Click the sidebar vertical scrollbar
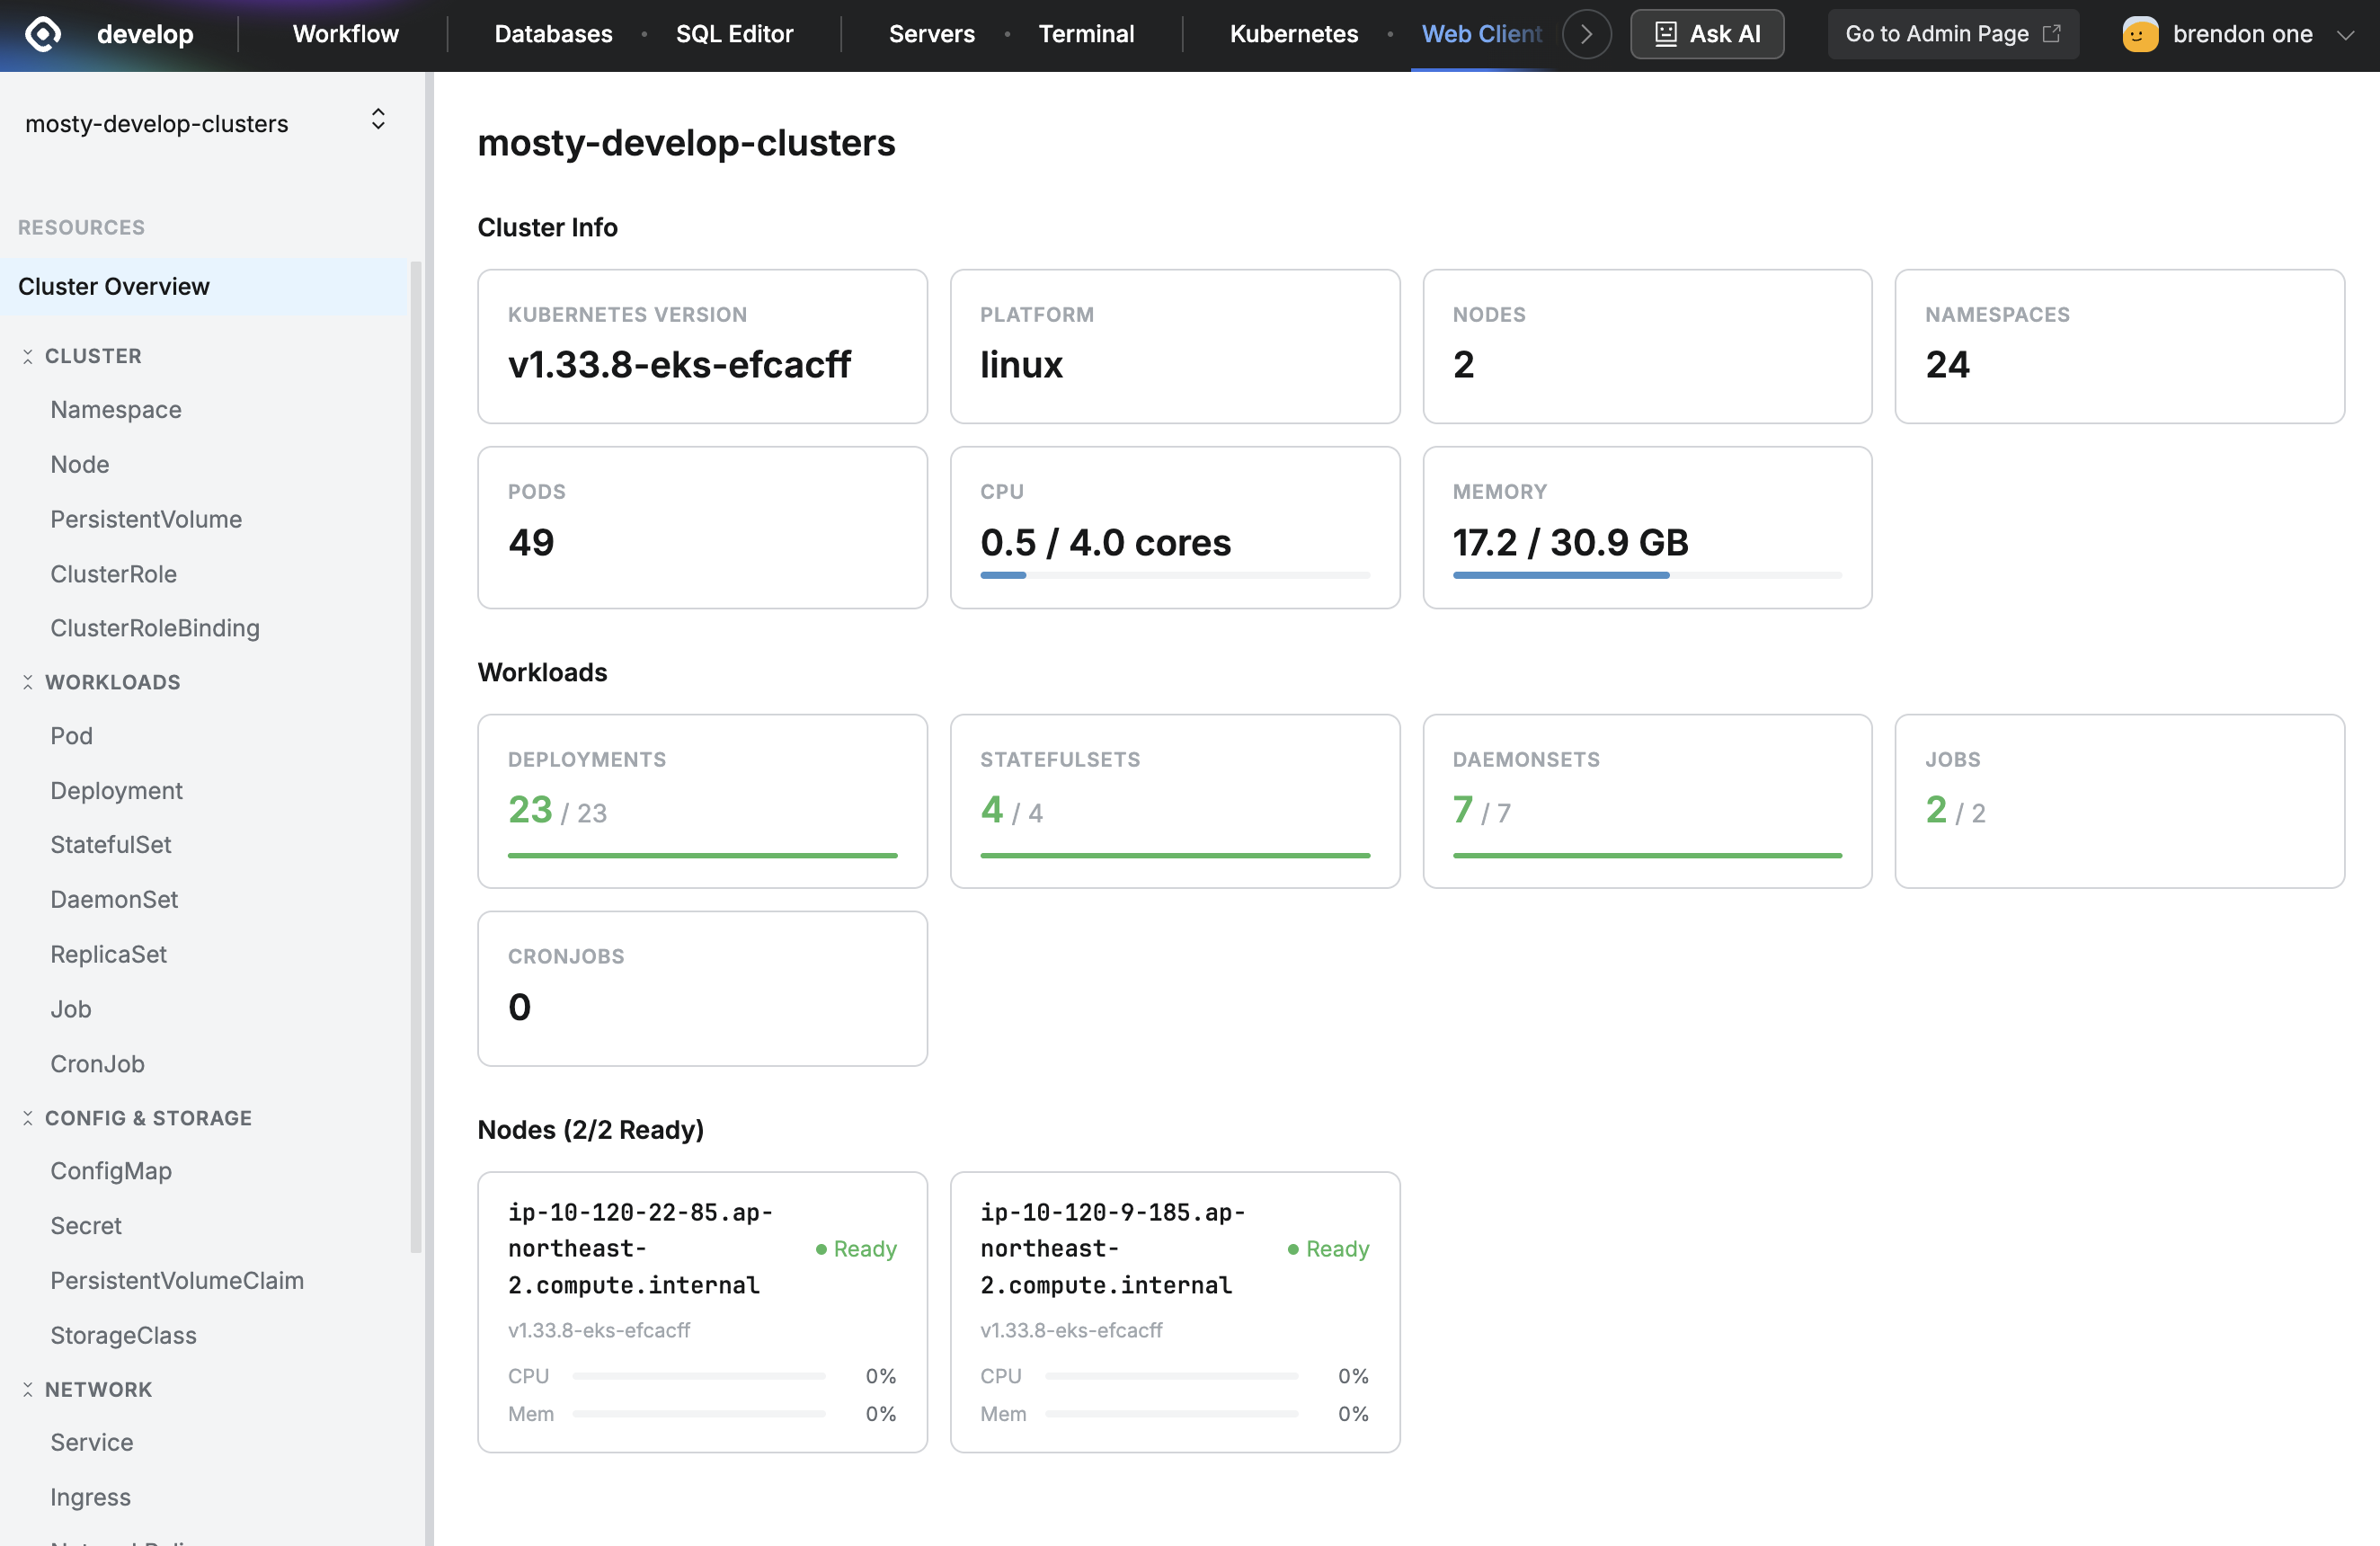The width and height of the screenshot is (2380, 1546). (416, 757)
